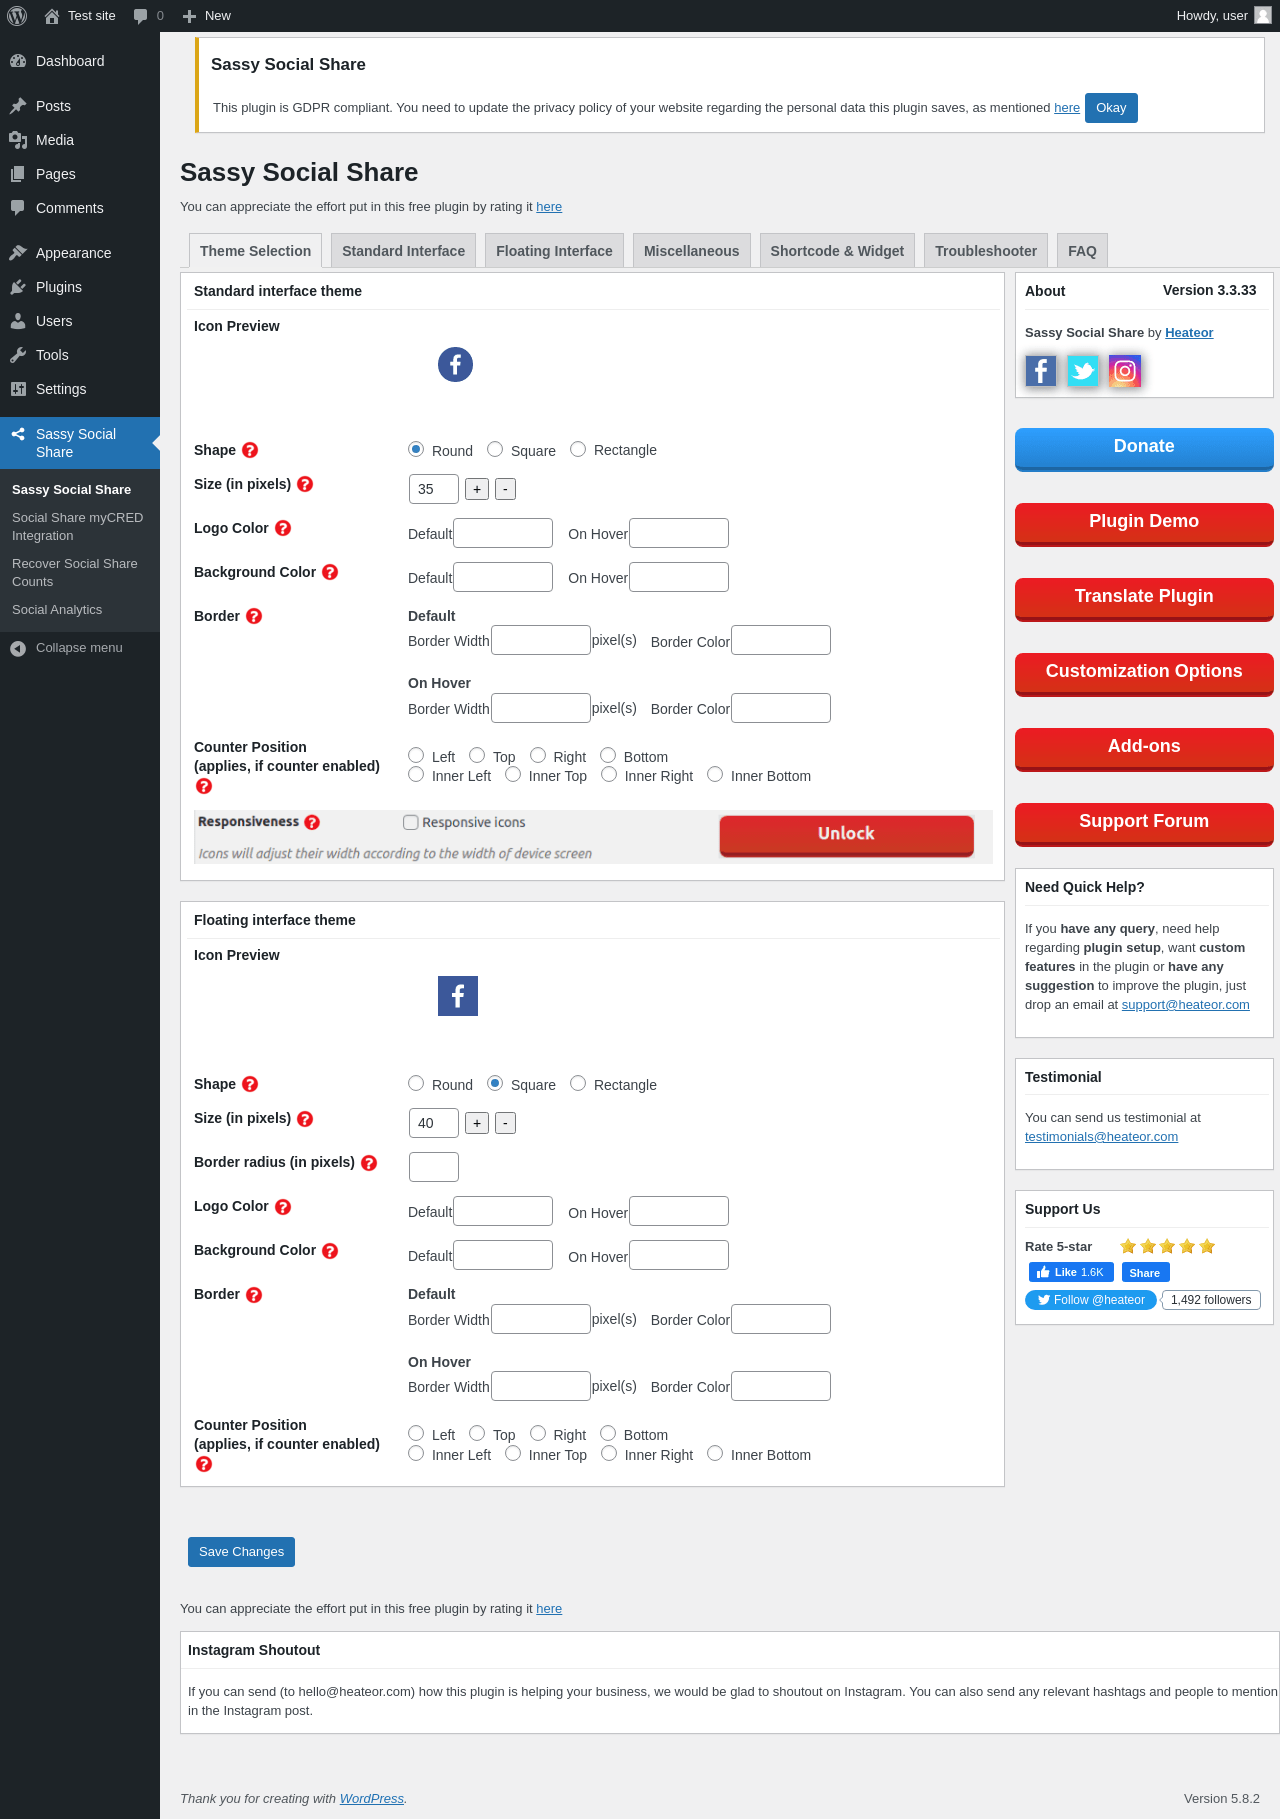Decrease floating icon size with minus button
This screenshot has height=1819, width=1280.
click(506, 1123)
